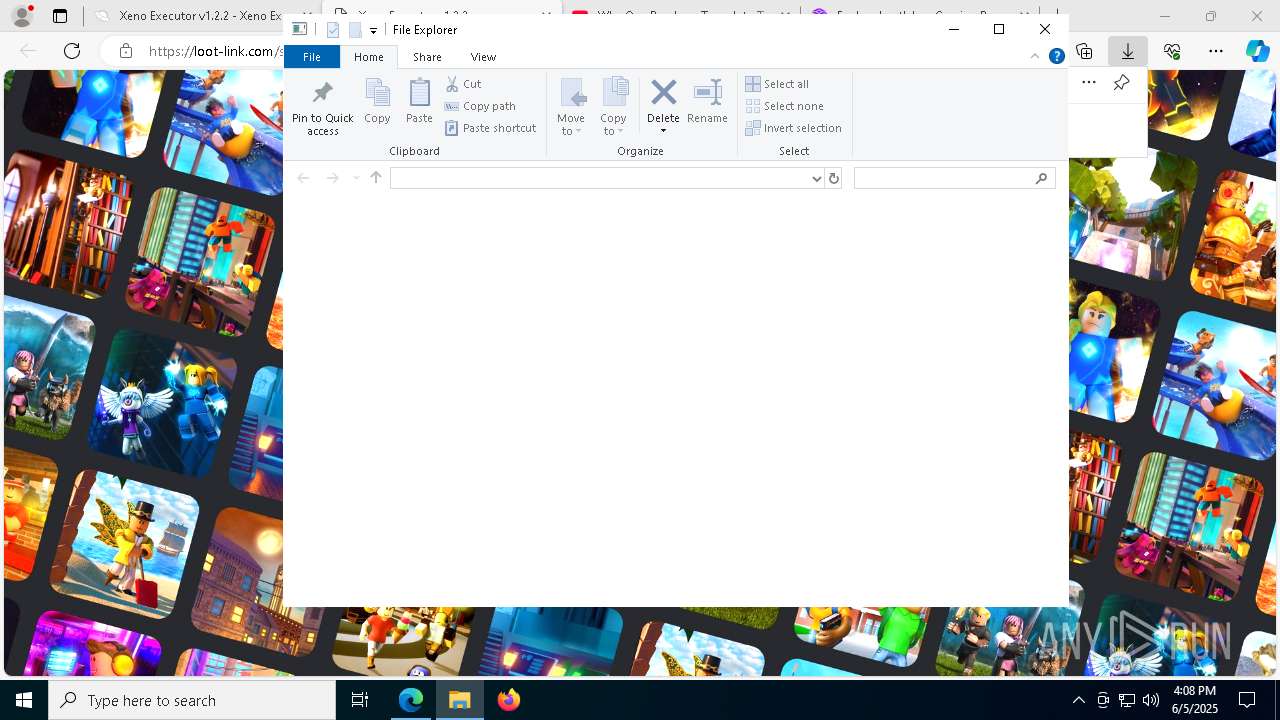
Task: Click the File Explorer address bar
Action: click(598, 178)
